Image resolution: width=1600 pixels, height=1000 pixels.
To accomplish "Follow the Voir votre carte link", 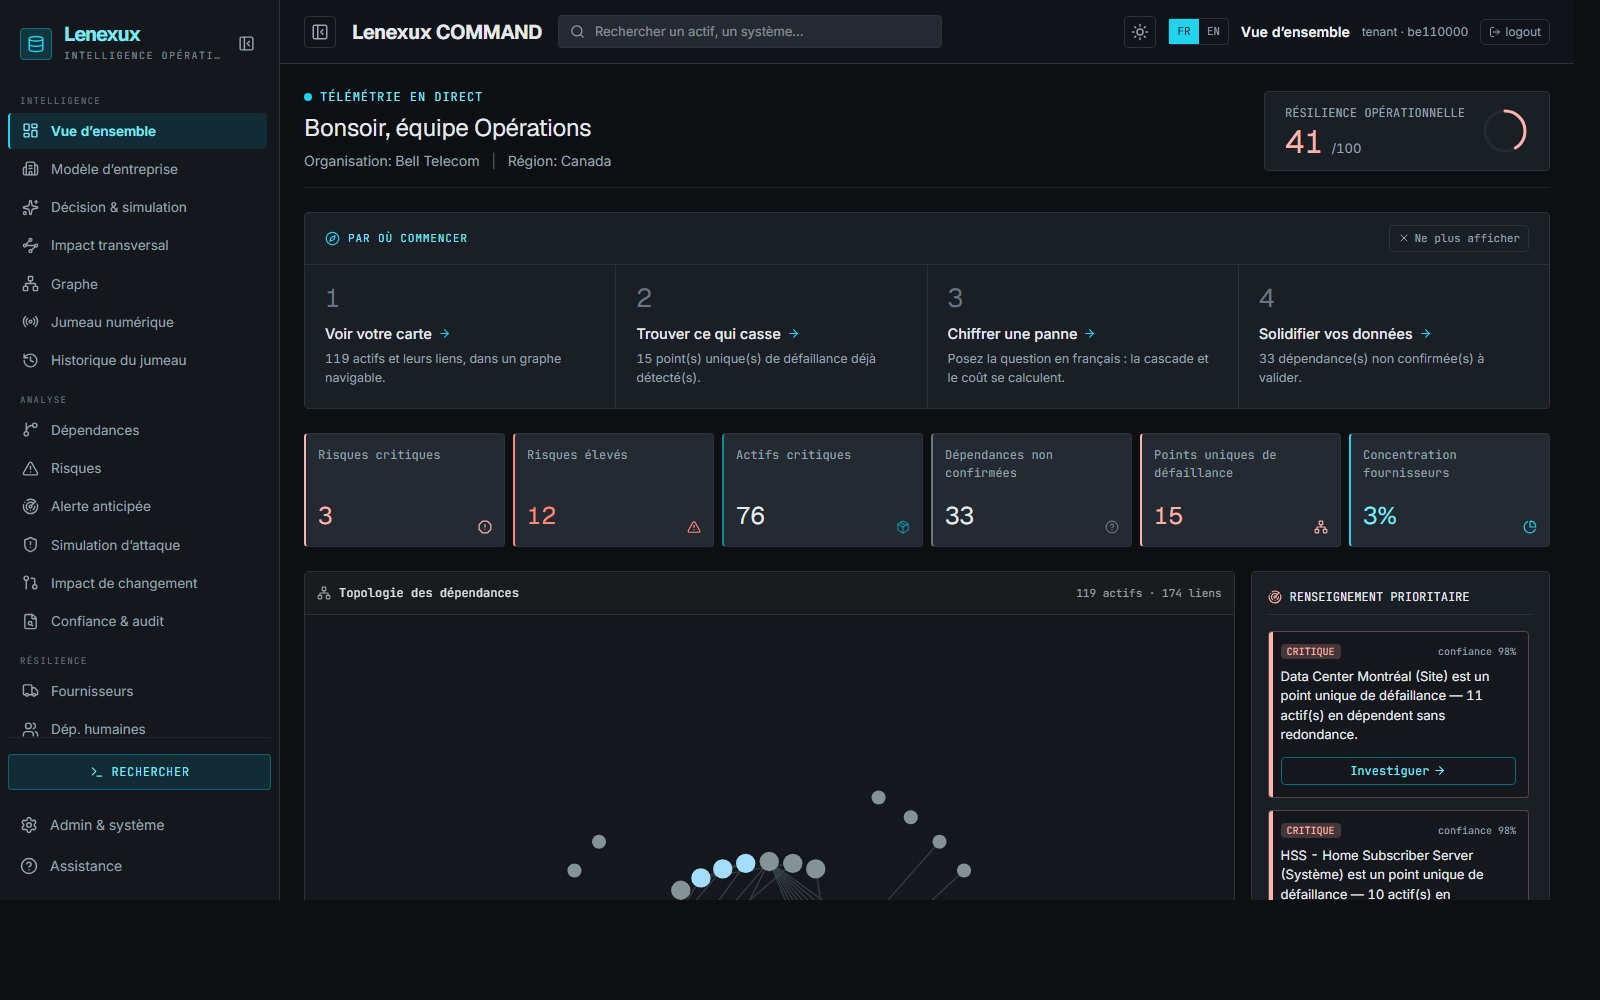I will coord(387,334).
